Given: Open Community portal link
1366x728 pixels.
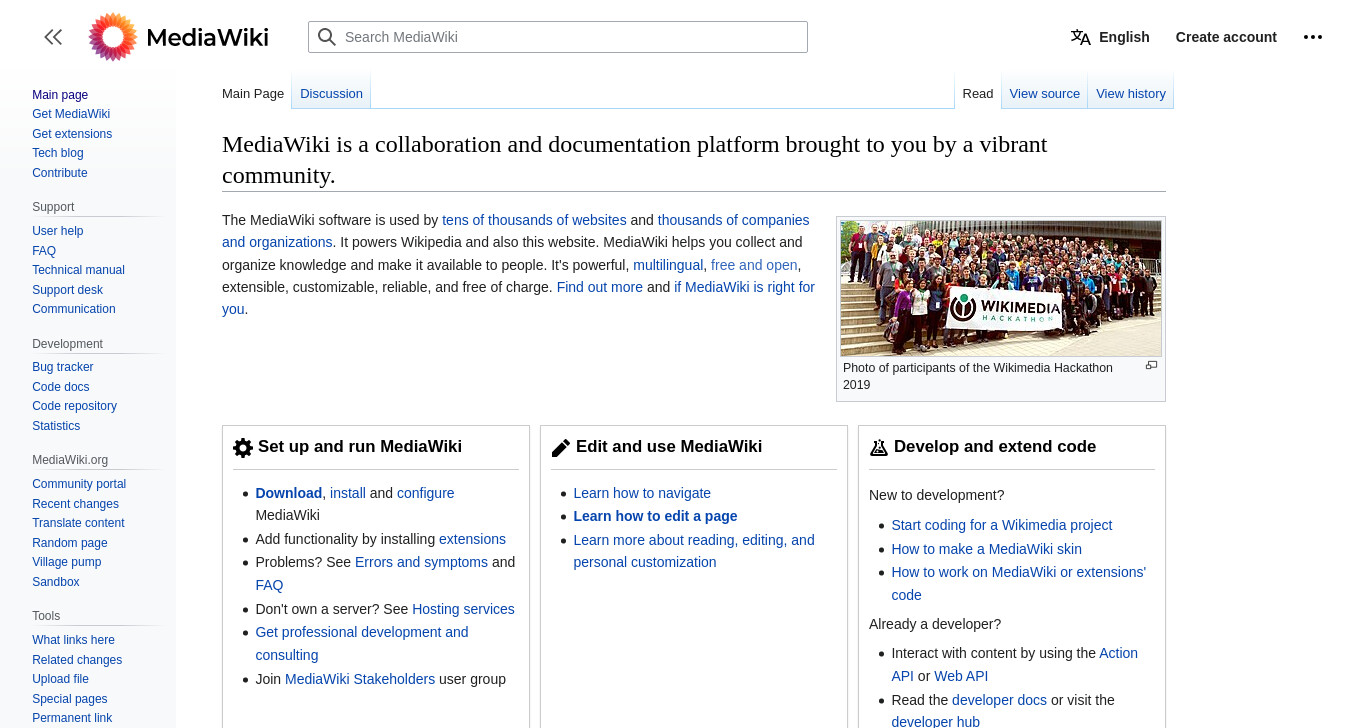Looking at the screenshot, I should (79, 484).
